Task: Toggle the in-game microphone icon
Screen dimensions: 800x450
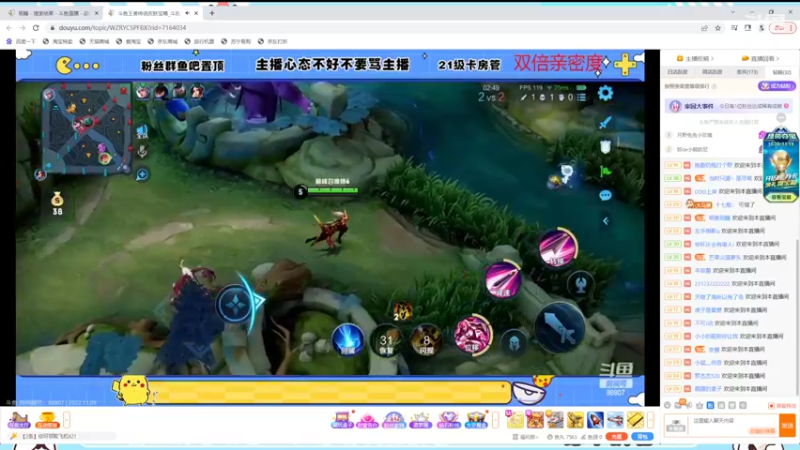Action: point(142,151)
